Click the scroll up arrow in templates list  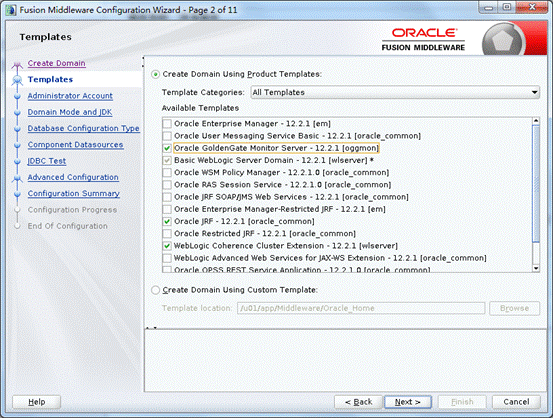point(536,121)
